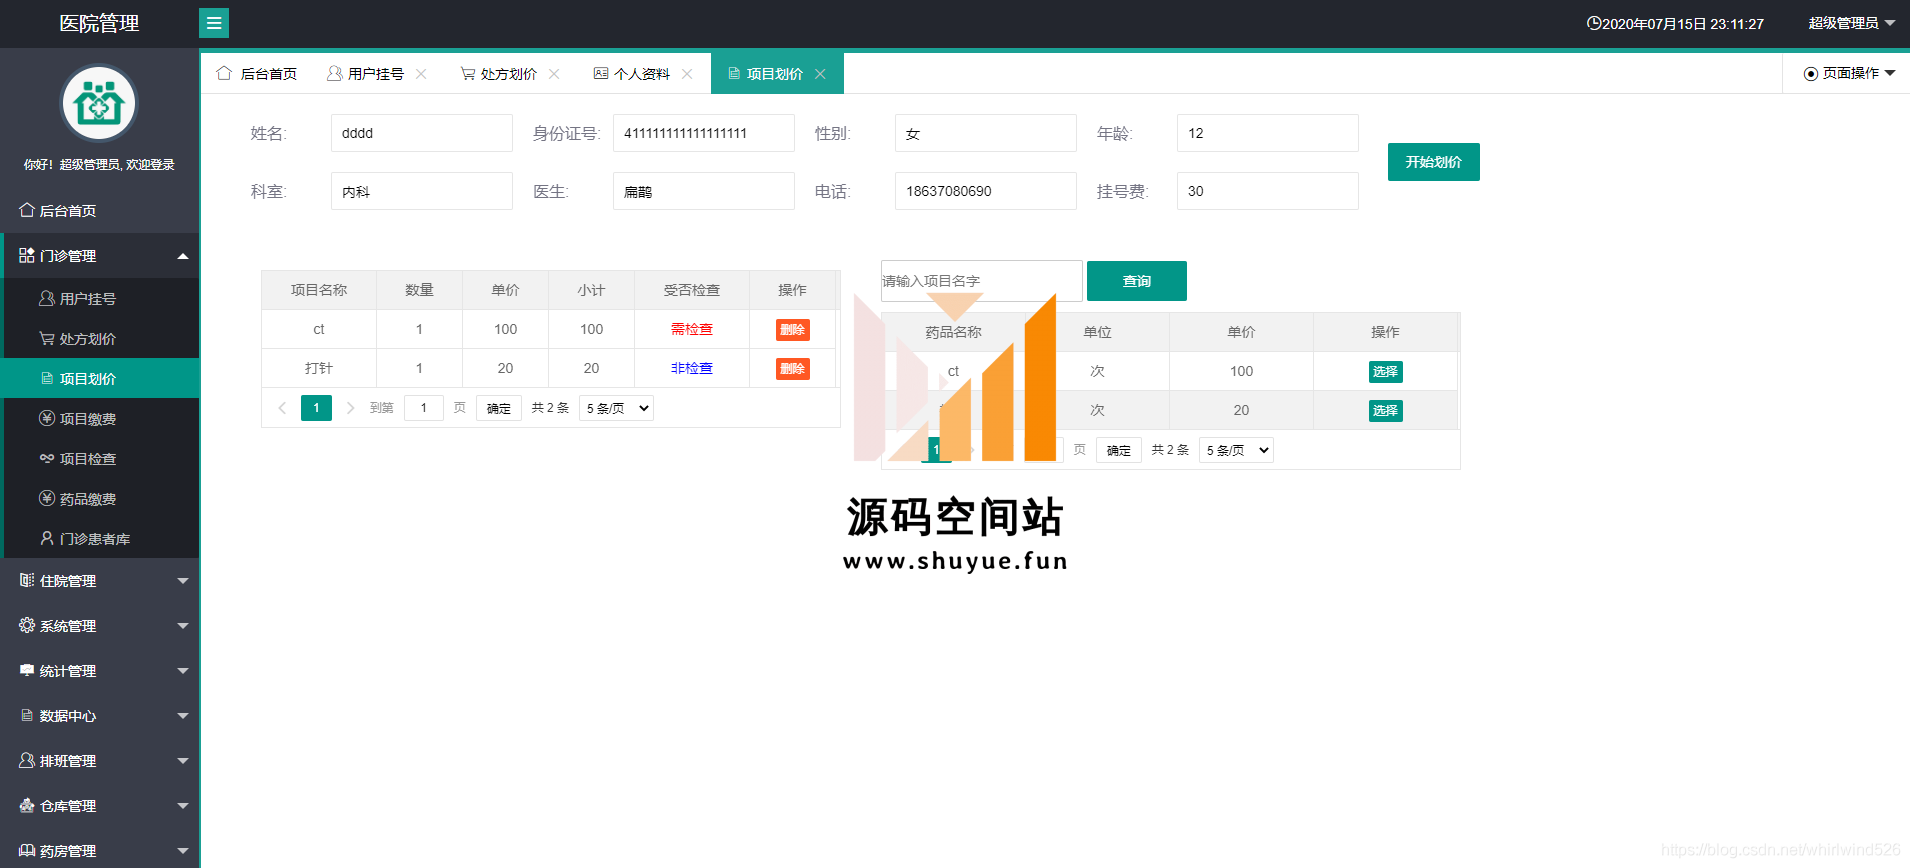The height and width of the screenshot is (868, 1910).
Task: Delete the 打针 row
Action: point(792,369)
